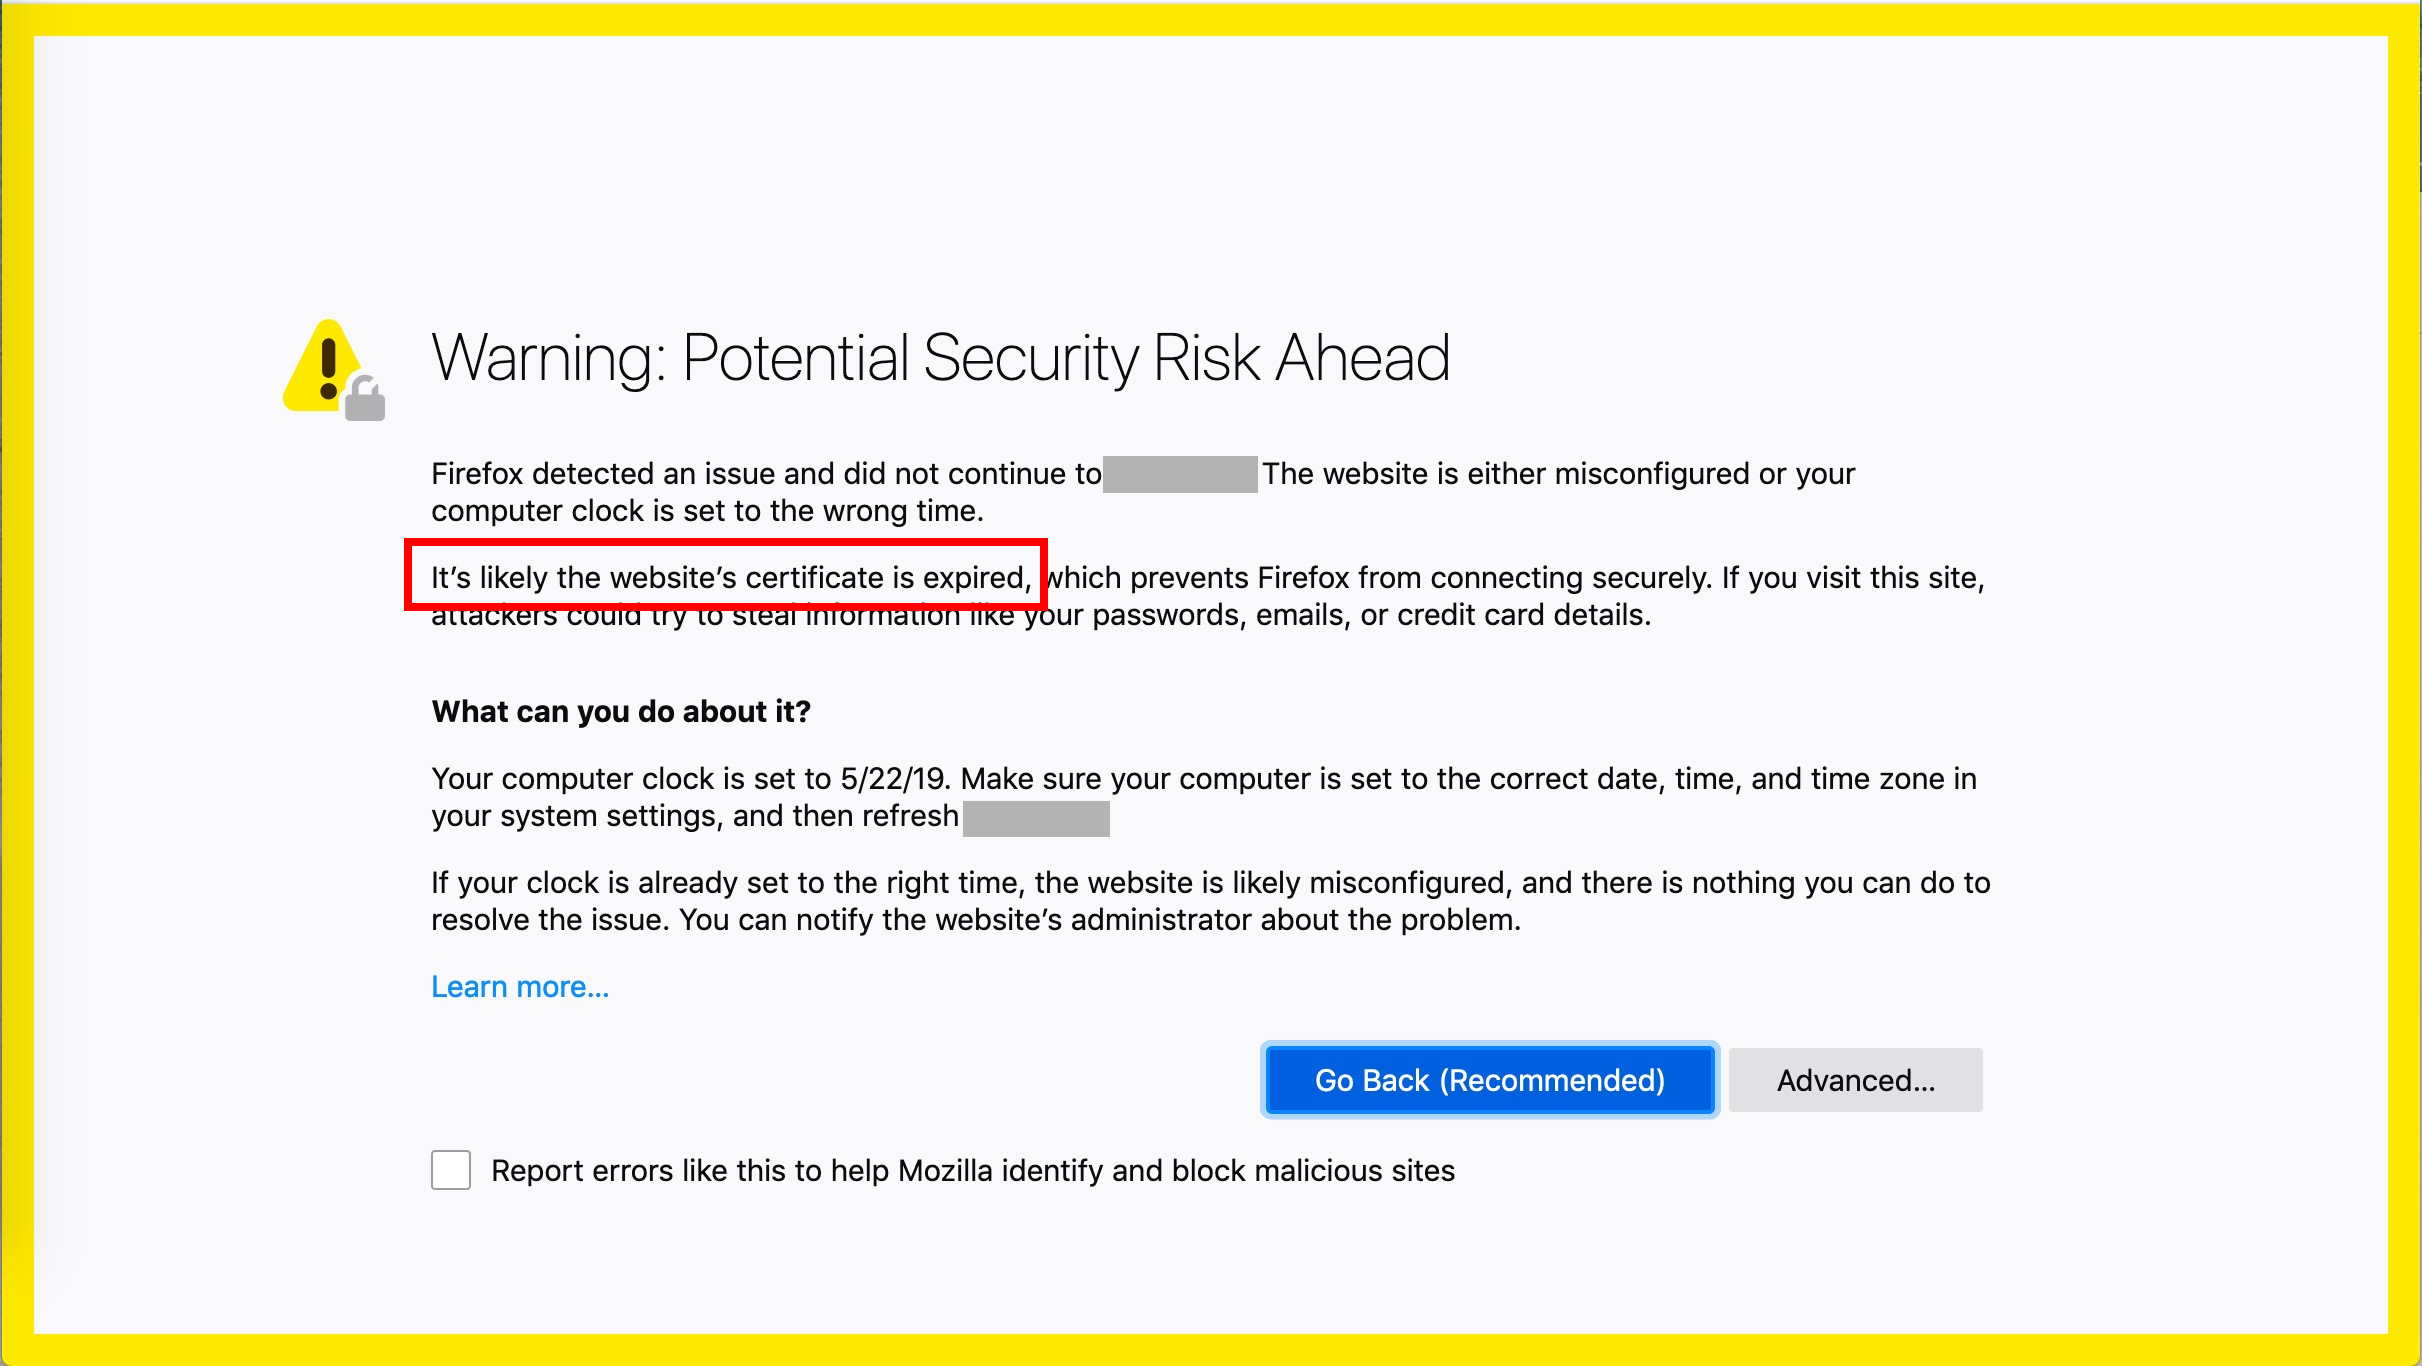Click the redacted site name after 'refresh'
Viewport: 2422px width, 1366px height.
tap(1036, 818)
